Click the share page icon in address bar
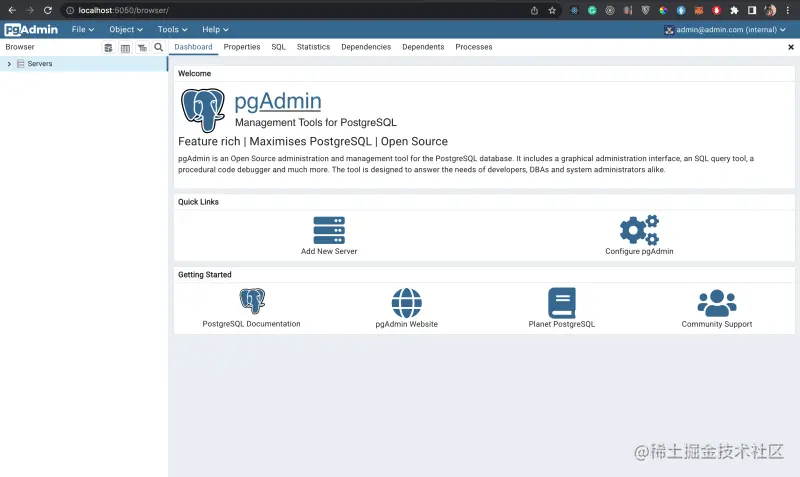 coord(534,10)
